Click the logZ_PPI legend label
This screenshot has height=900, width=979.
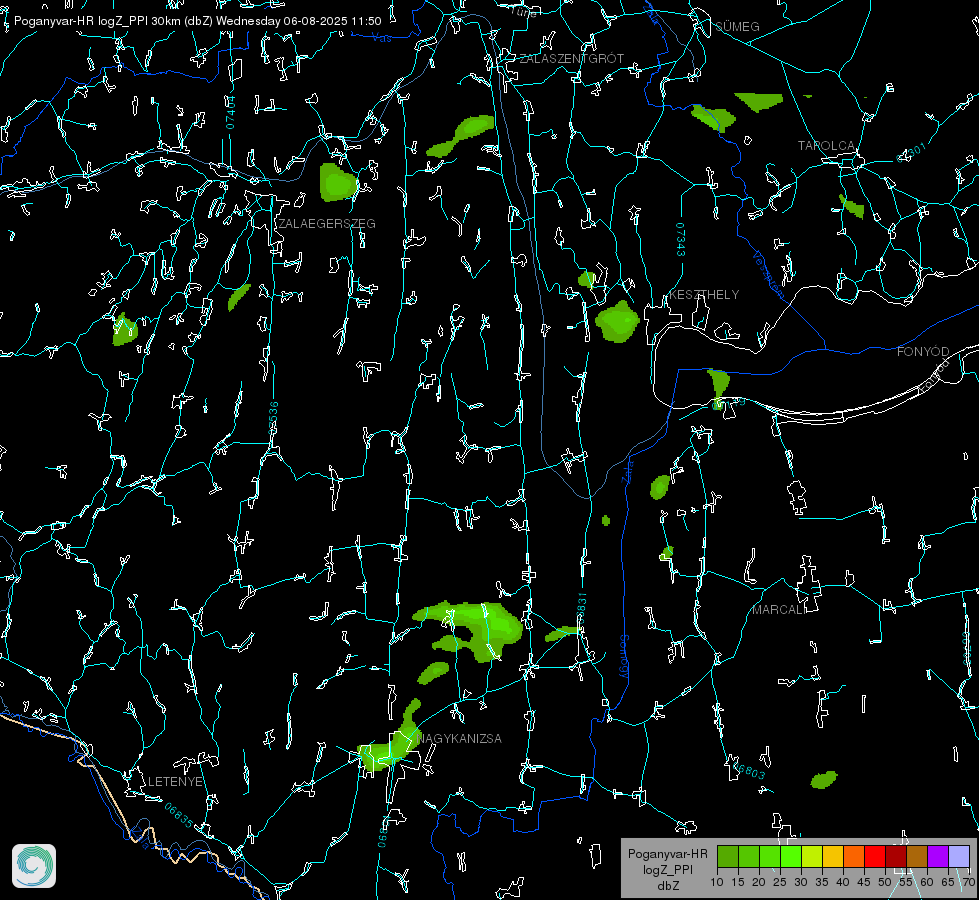coord(667,870)
